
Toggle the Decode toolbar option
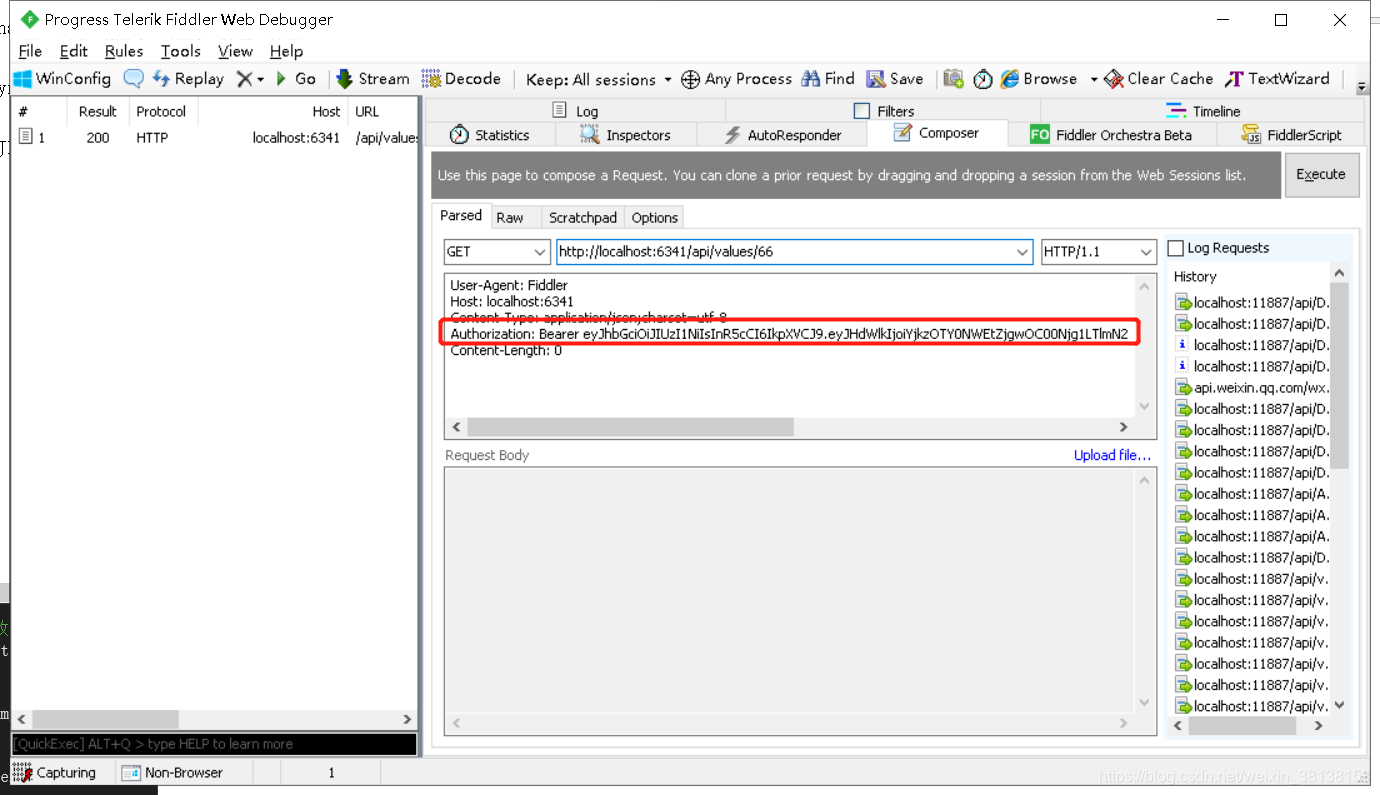(461, 79)
